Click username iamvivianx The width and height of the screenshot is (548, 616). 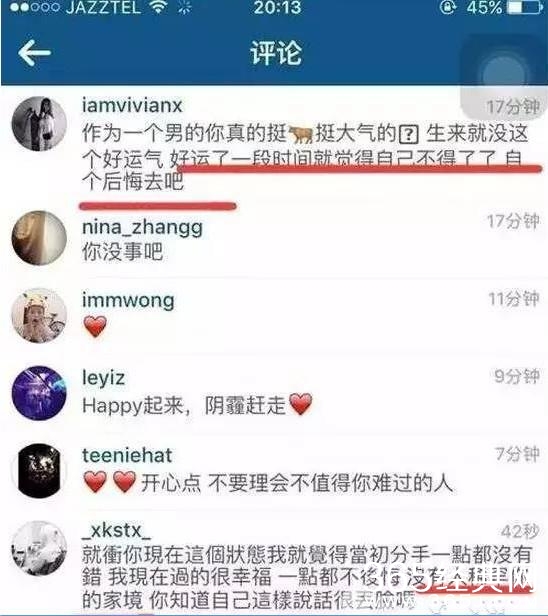(x=132, y=105)
